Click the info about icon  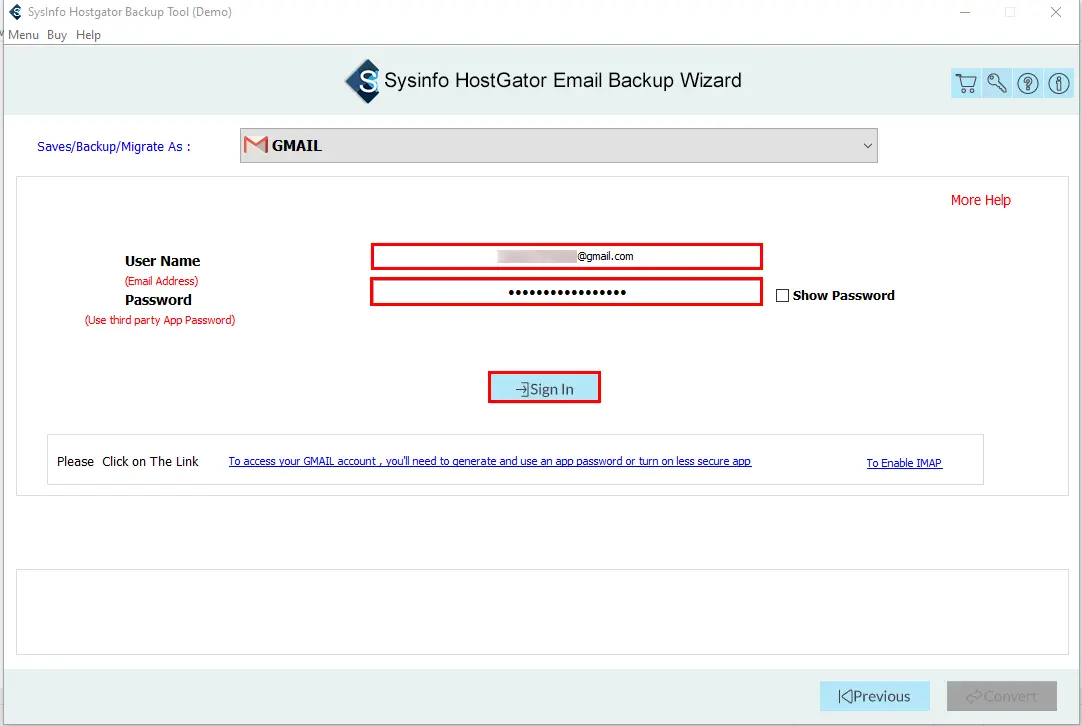point(1059,84)
